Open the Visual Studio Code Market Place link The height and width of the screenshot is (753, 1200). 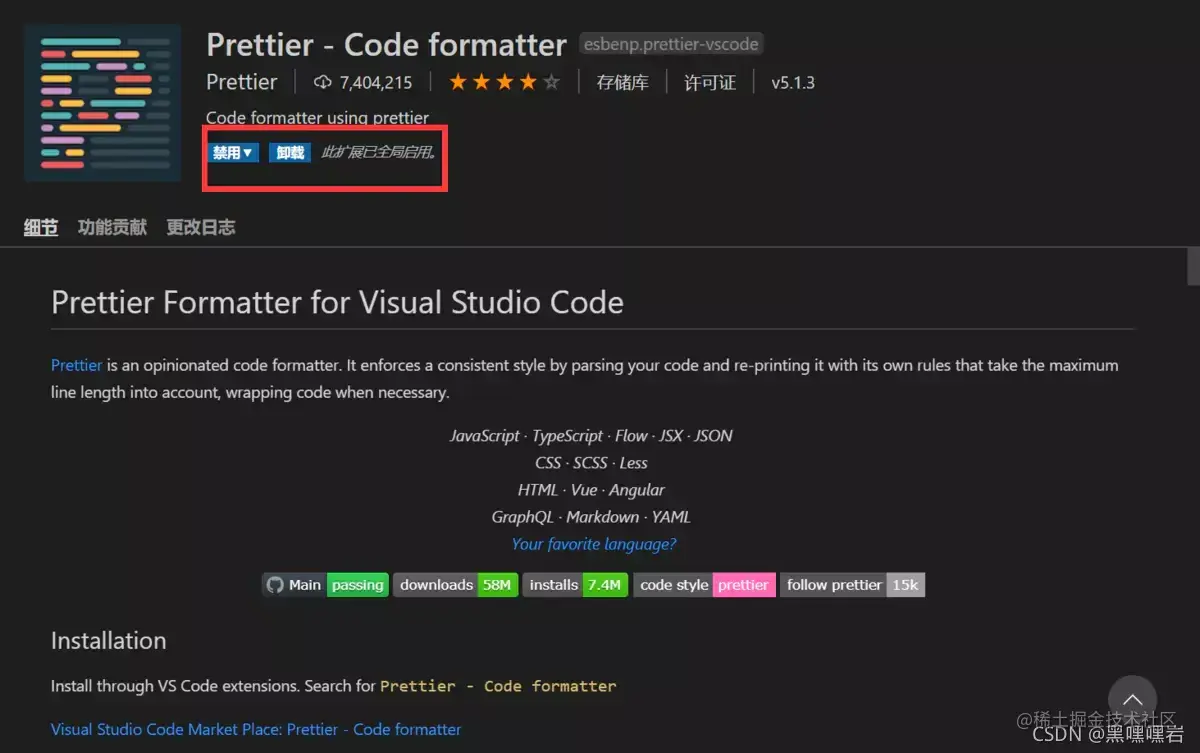tap(256, 729)
